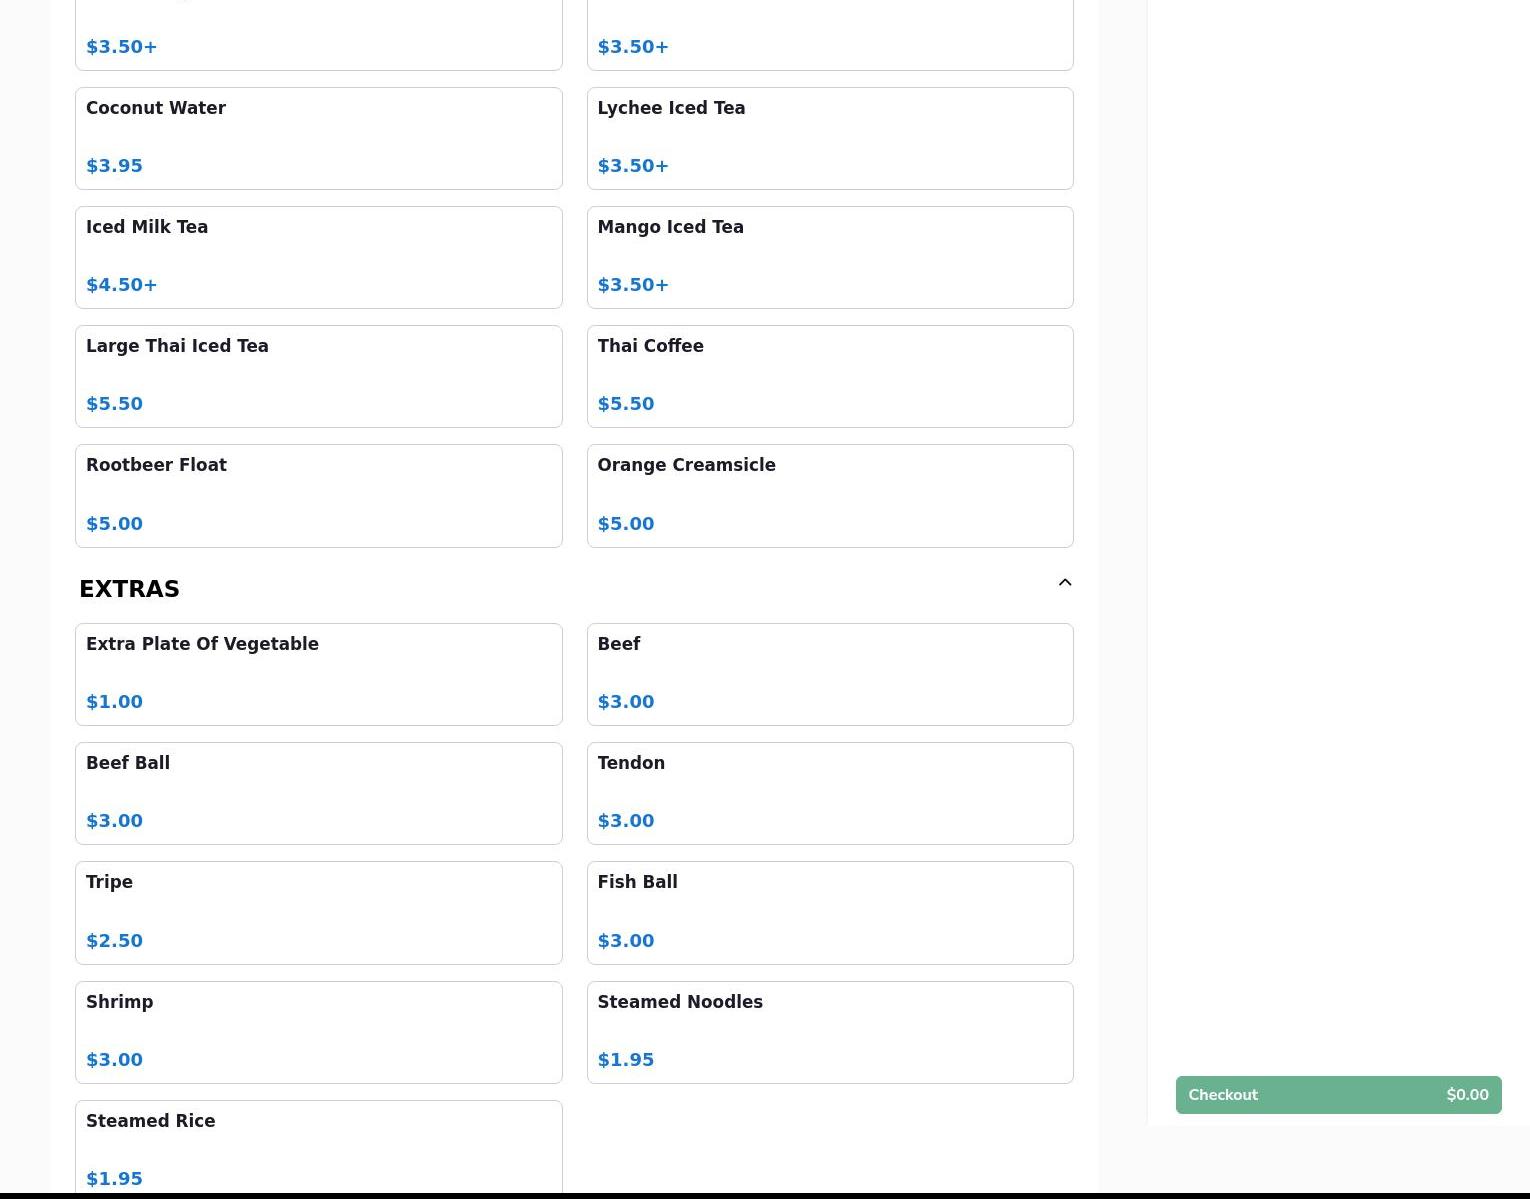This screenshot has height=1199, width=1530.
Task: Add the Shrimp extra
Action: tap(318, 1032)
